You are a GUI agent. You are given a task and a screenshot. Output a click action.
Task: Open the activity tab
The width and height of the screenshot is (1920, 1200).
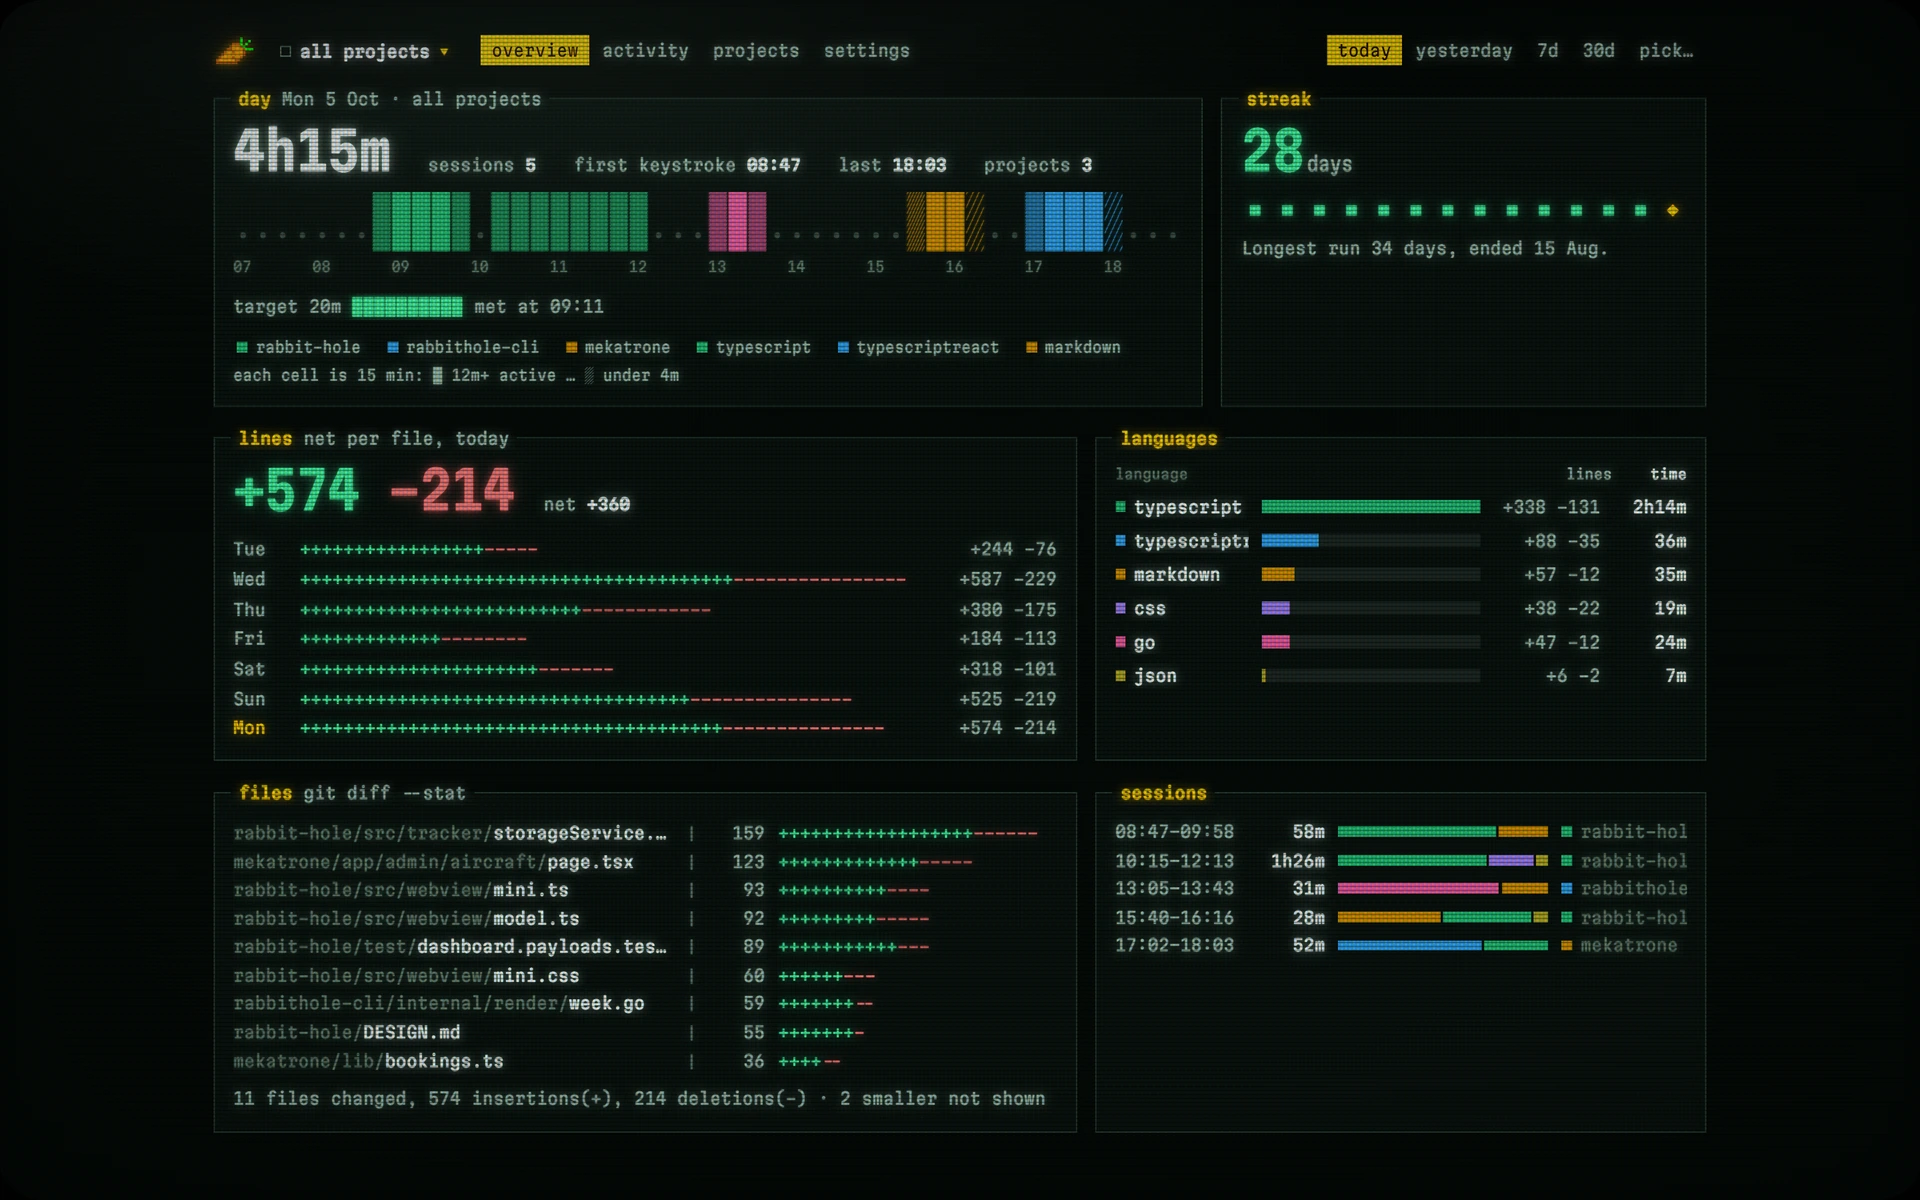(x=645, y=51)
